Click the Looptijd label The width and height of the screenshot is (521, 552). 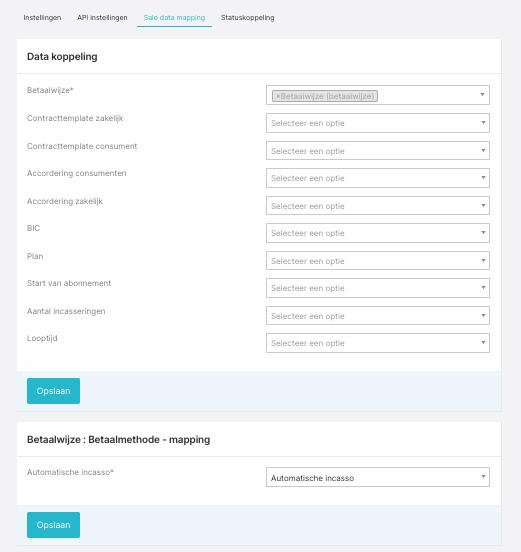(42, 338)
